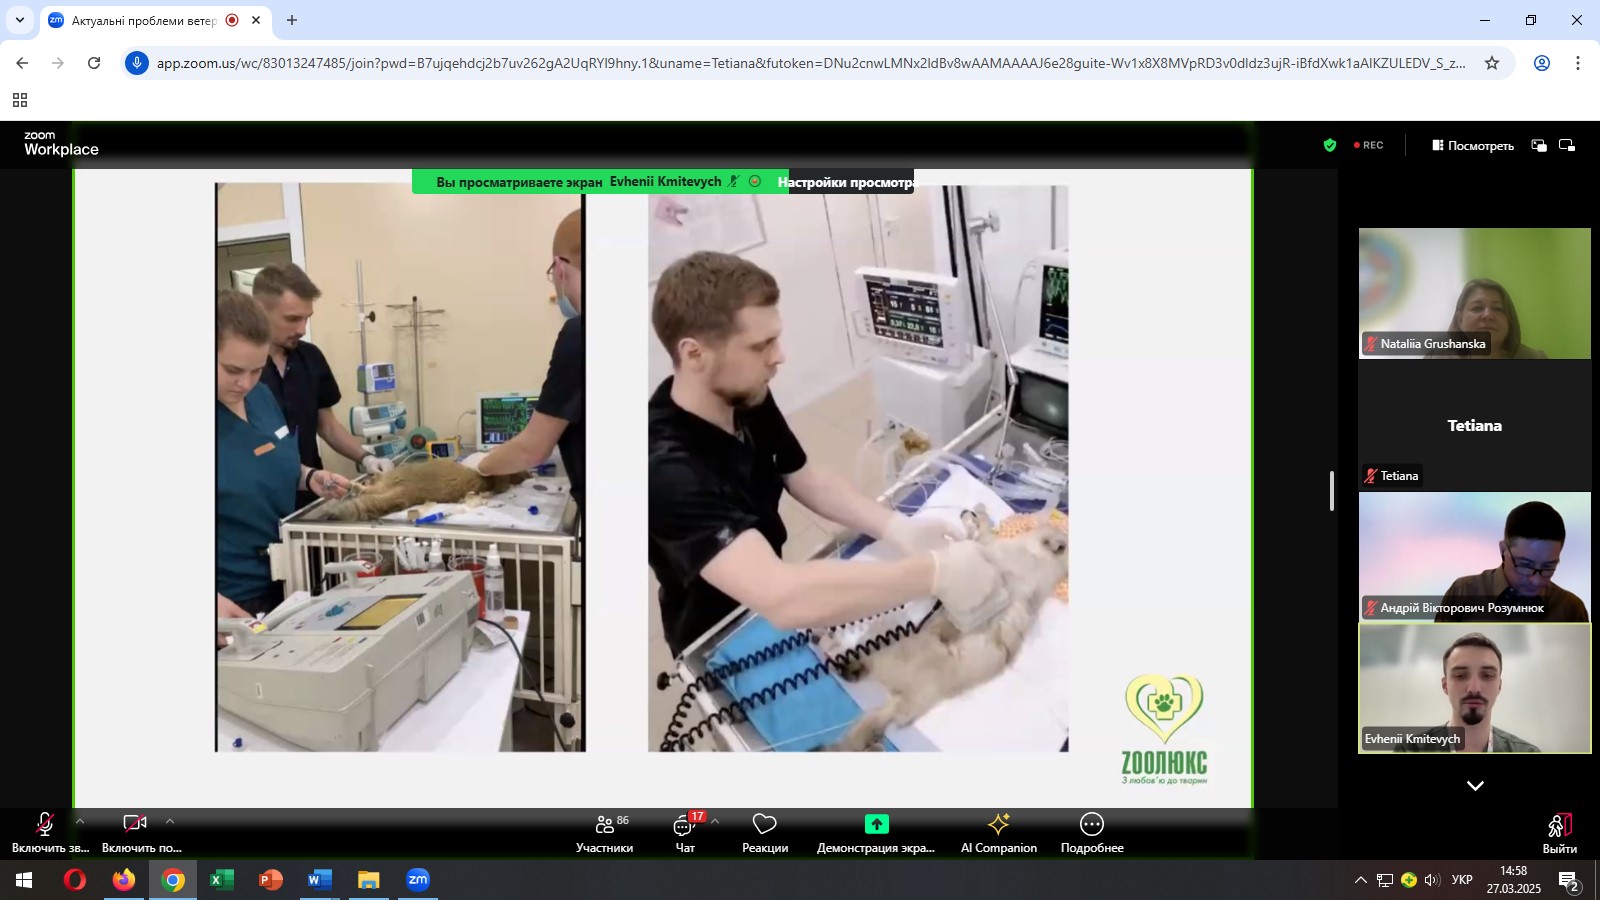Open the Chrome profile menu
The image size is (1600, 900).
(1542, 63)
